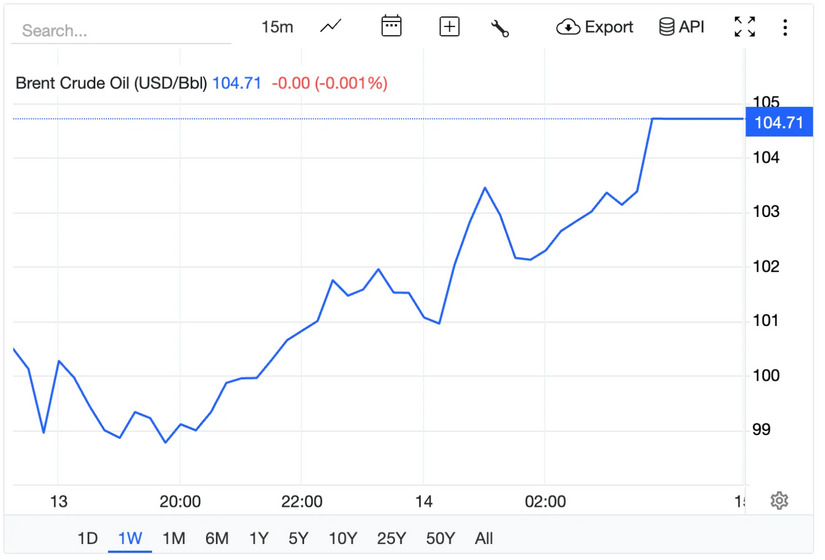Click the Search input field
The width and height of the screenshot is (825, 560).
pyautogui.click(x=120, y=30)
